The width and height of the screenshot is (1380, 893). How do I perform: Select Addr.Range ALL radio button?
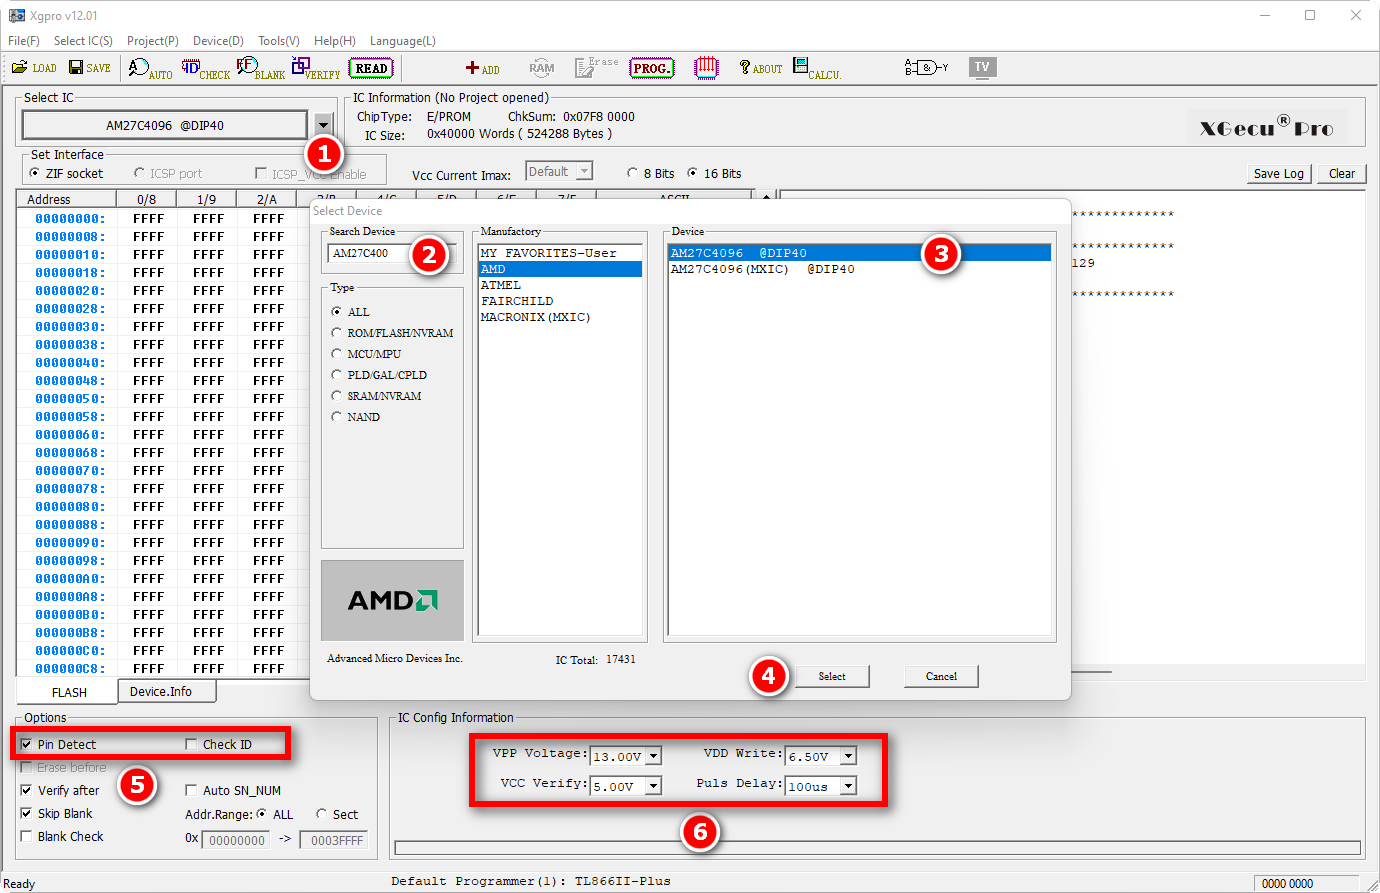click(x=275, y=814)
